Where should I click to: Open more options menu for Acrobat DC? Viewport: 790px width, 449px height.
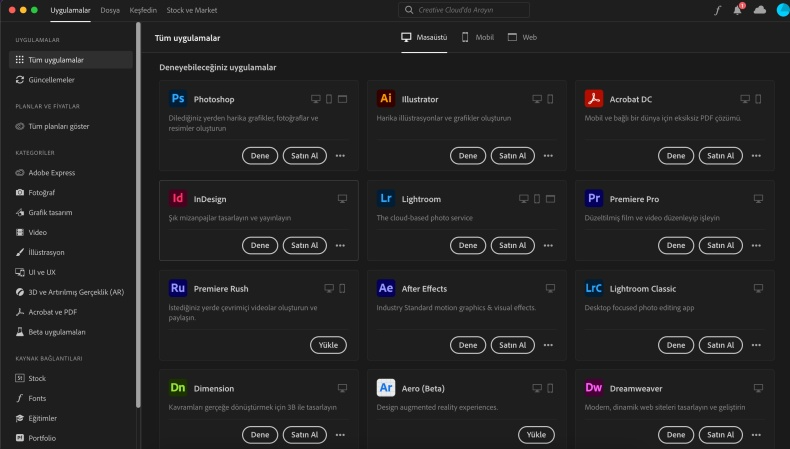click(x=756, y=156)
